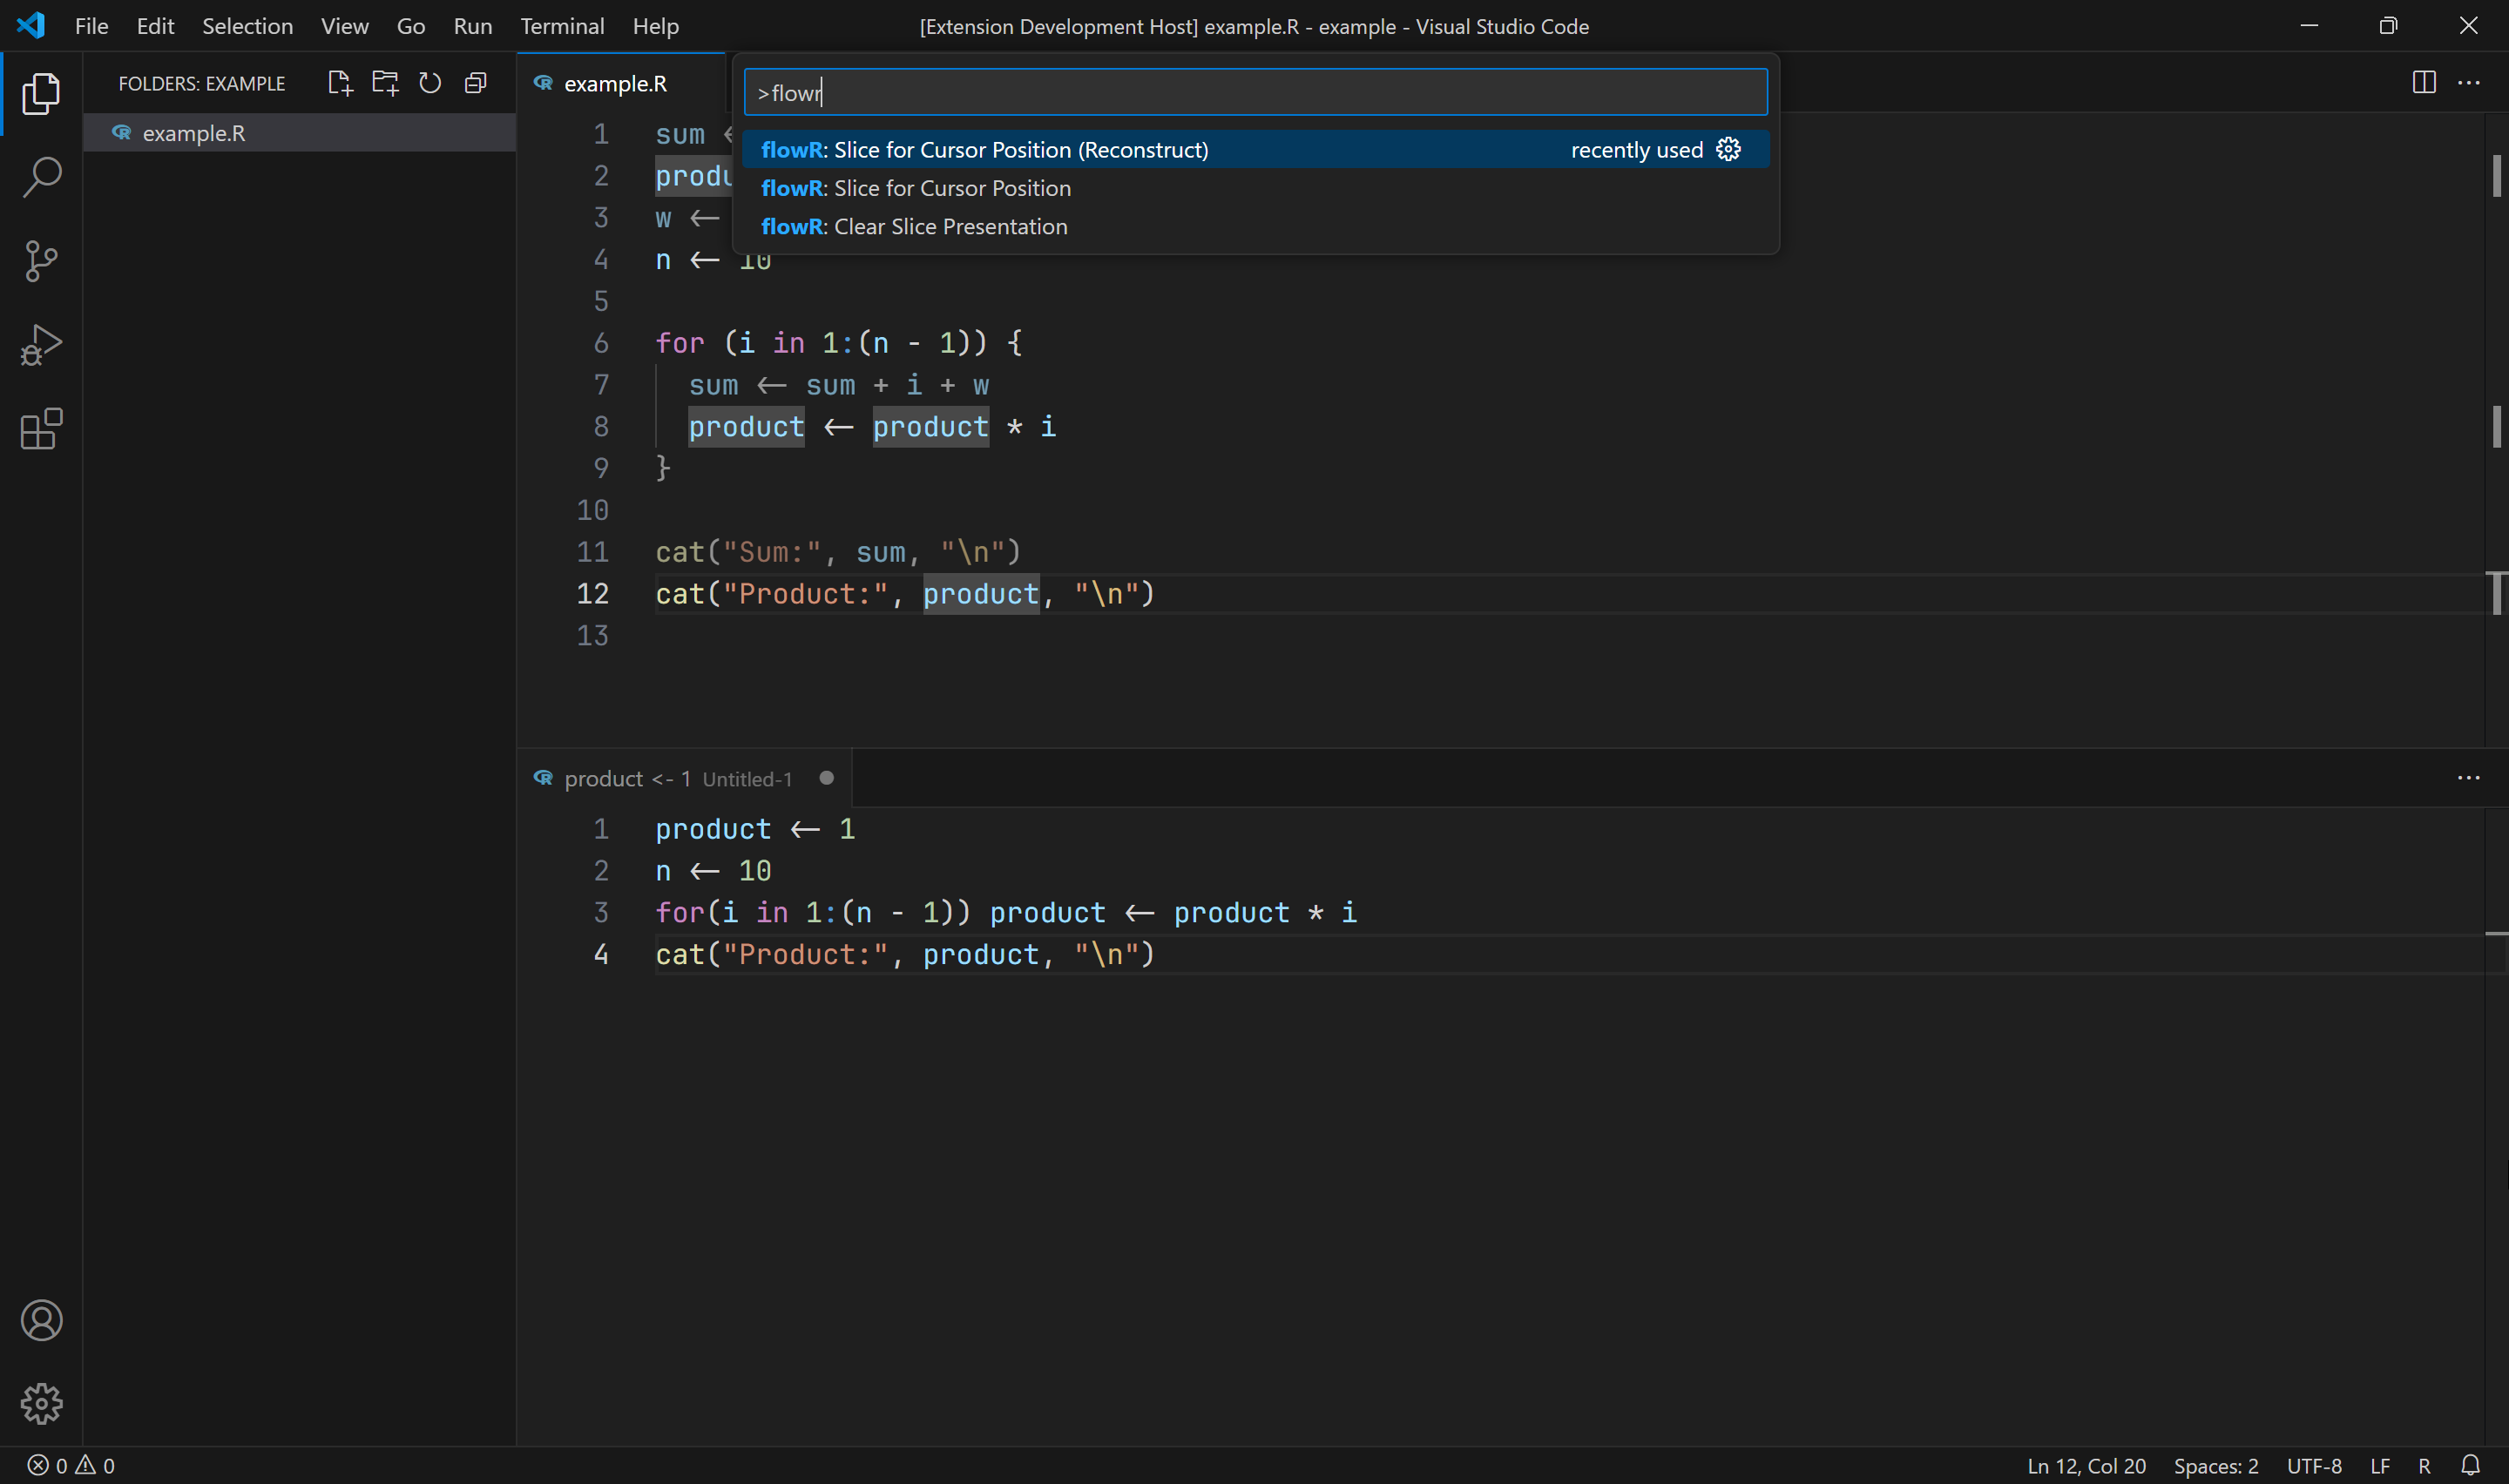Open more actions for lower editor group

2468,778
